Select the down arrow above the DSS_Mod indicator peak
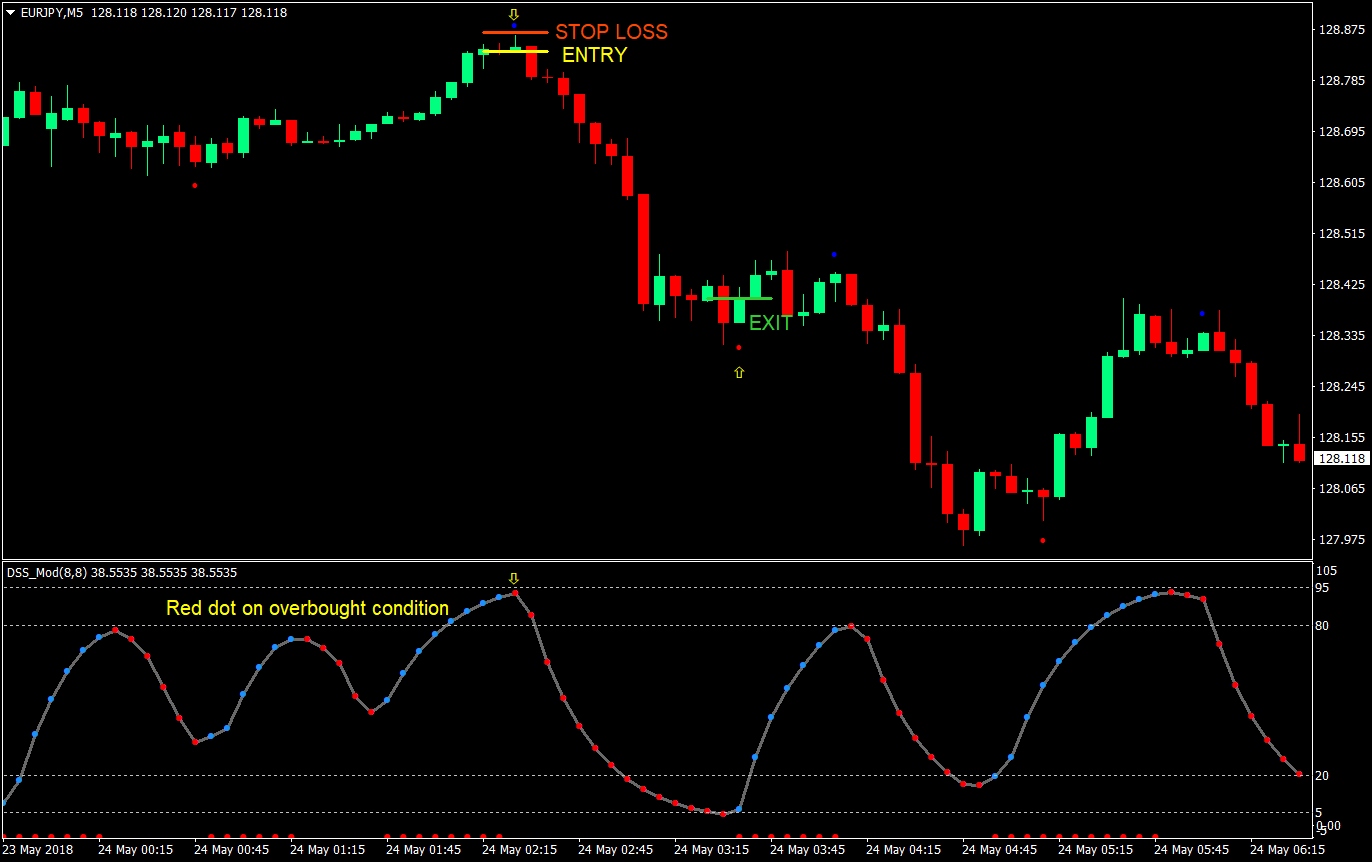 (514, 577)
